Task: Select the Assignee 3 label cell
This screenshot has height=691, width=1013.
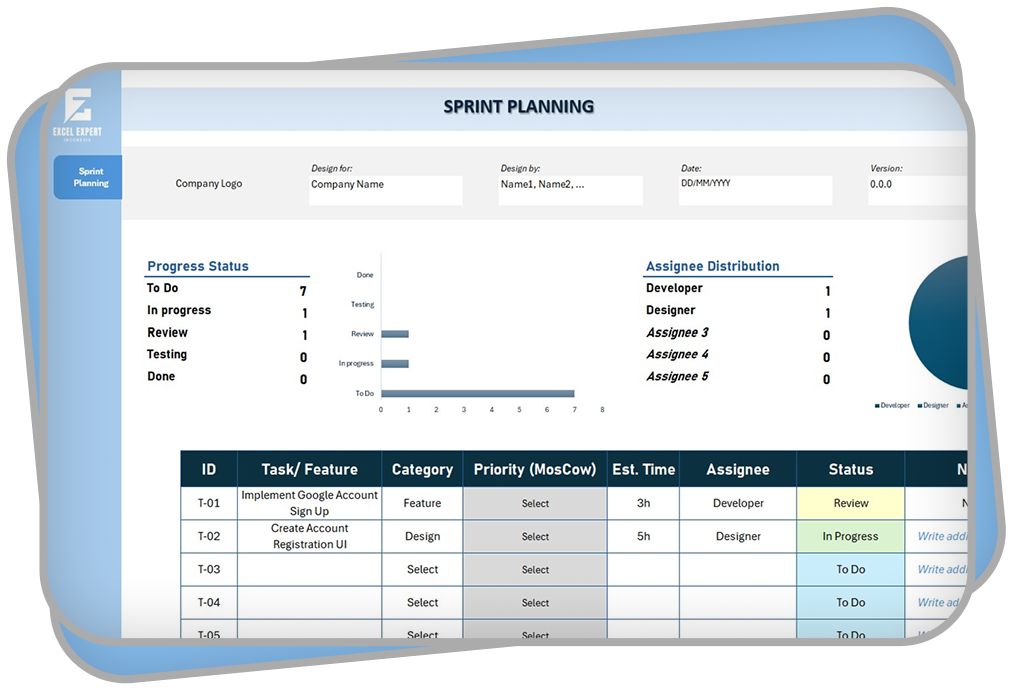Action: click(677, 333)
